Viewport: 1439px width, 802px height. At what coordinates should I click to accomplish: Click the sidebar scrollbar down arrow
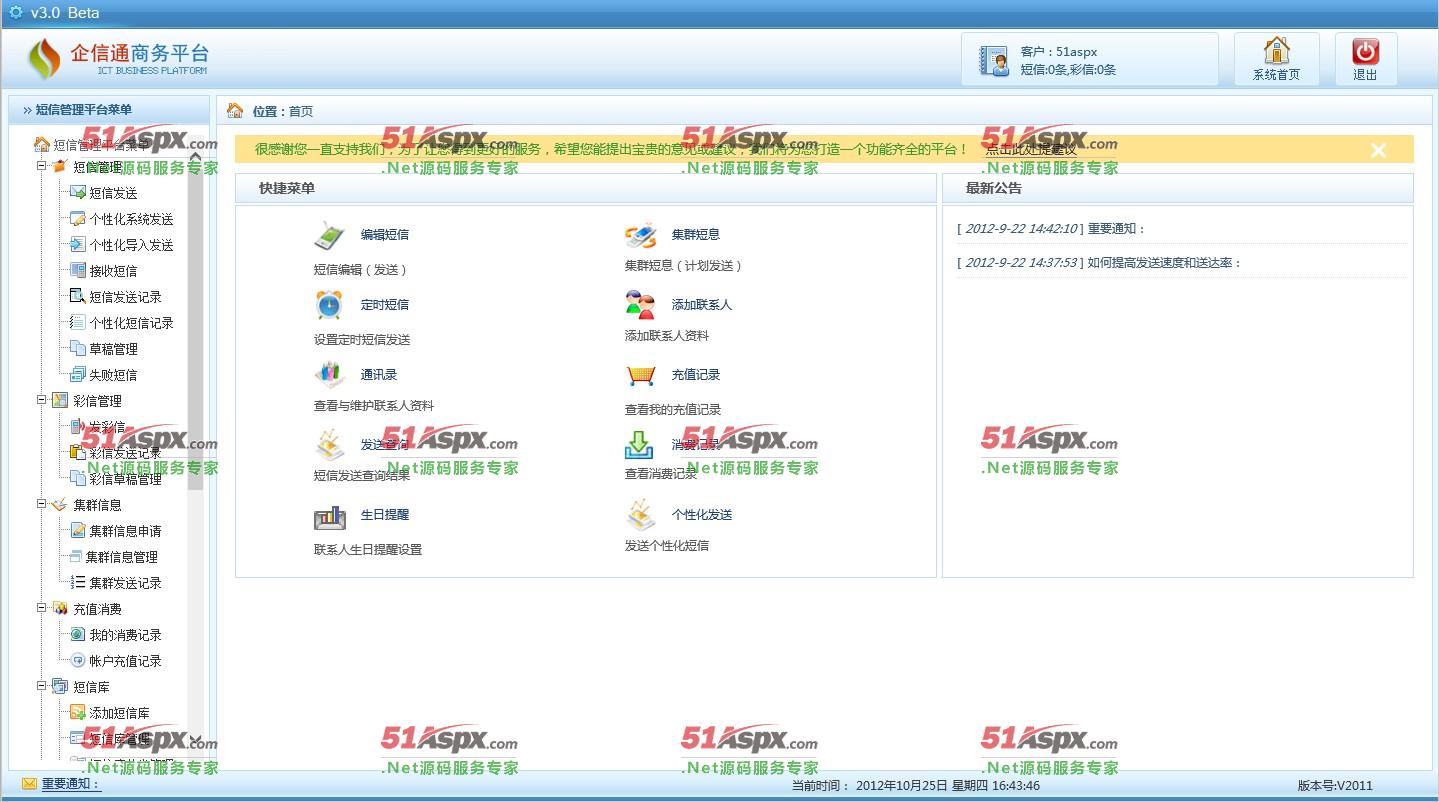195,741
